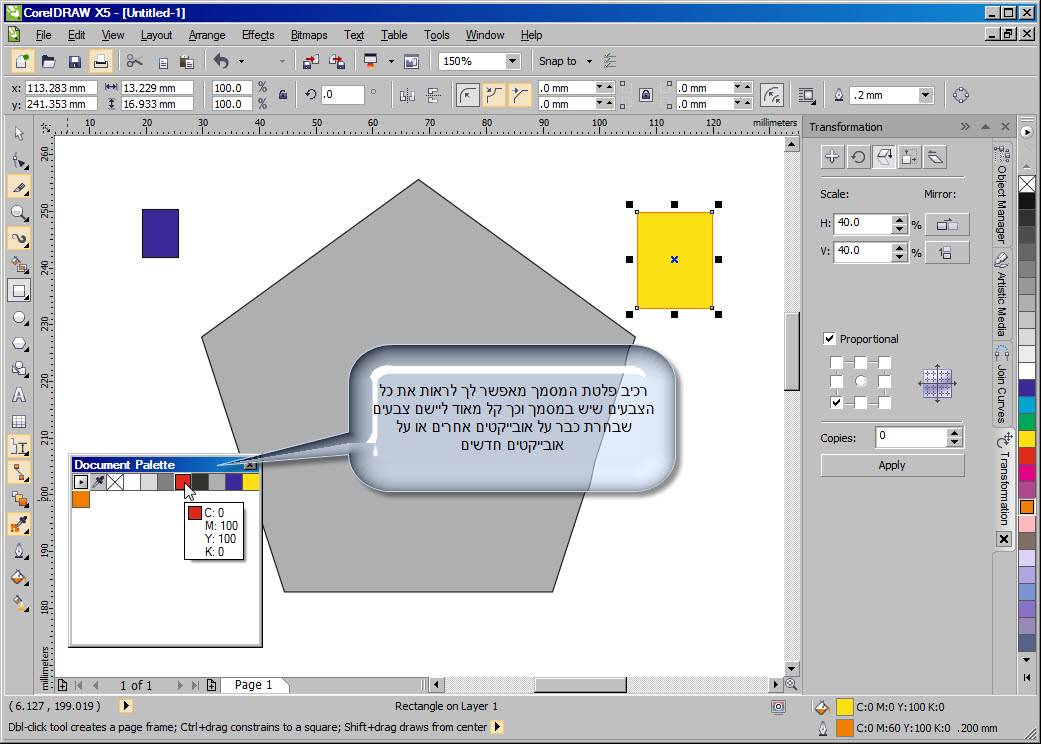
Task: Expand the Snap to dropdown
Action: coord(589,62)
